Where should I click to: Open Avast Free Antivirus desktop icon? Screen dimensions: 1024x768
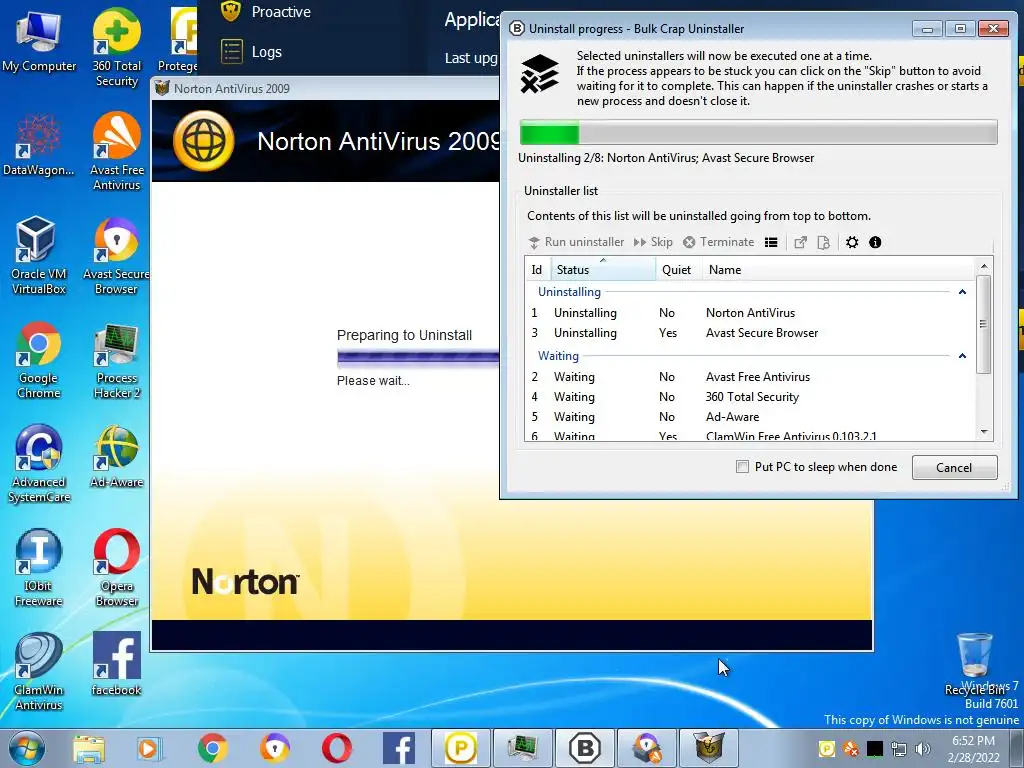(x=116, y=152)
